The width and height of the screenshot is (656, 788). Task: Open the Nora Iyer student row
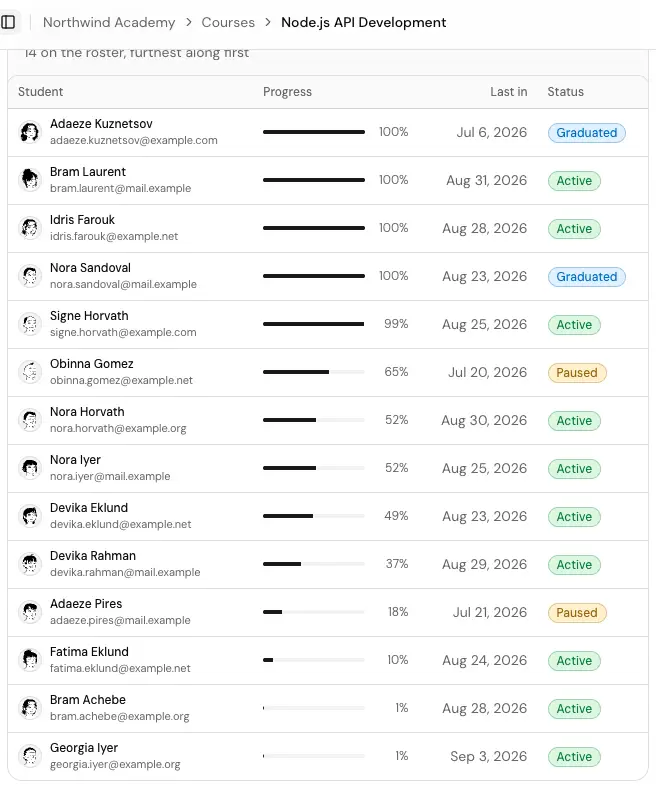coord(328,468)
